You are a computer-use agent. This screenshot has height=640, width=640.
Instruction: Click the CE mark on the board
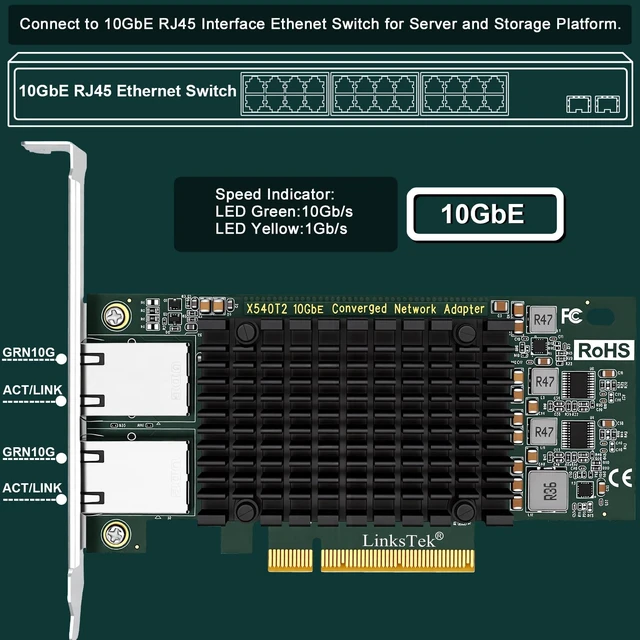621,478
